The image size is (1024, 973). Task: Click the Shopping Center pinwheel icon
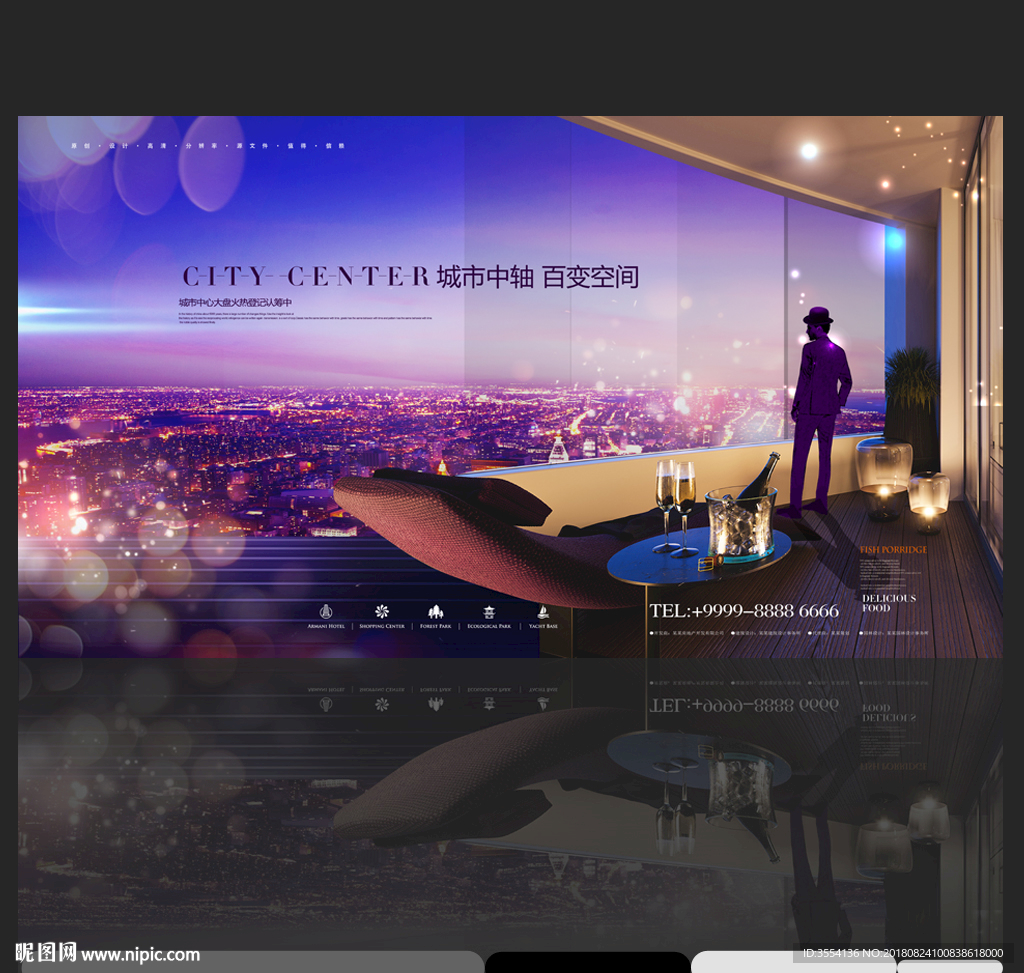[382, 612]
